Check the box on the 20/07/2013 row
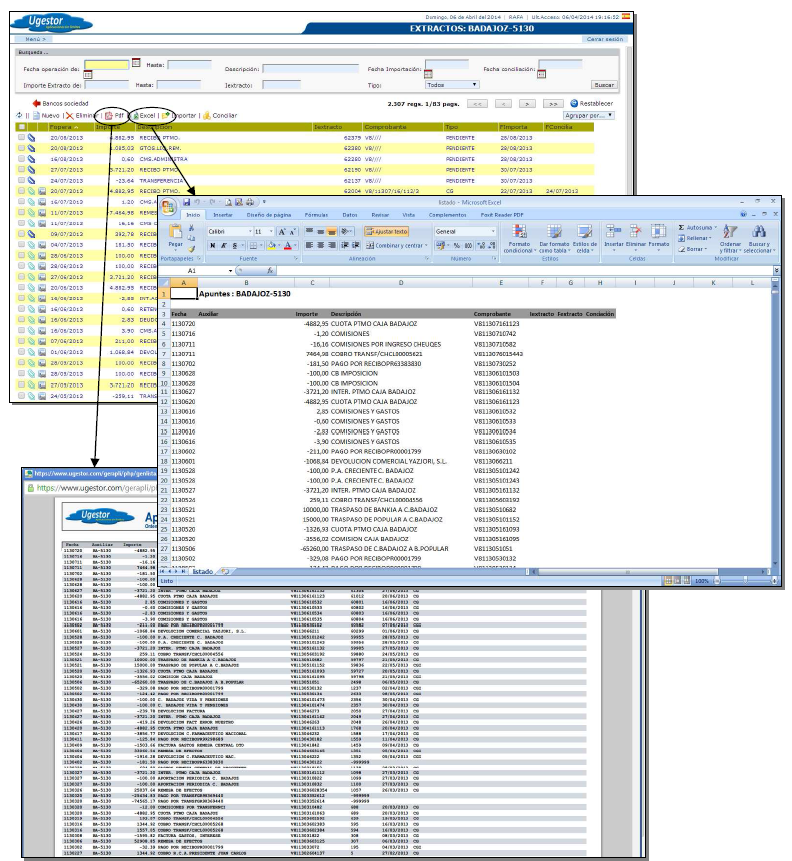The height and width of the screenshot is (861, 792). pyautogui.click(x=21, y=191)
